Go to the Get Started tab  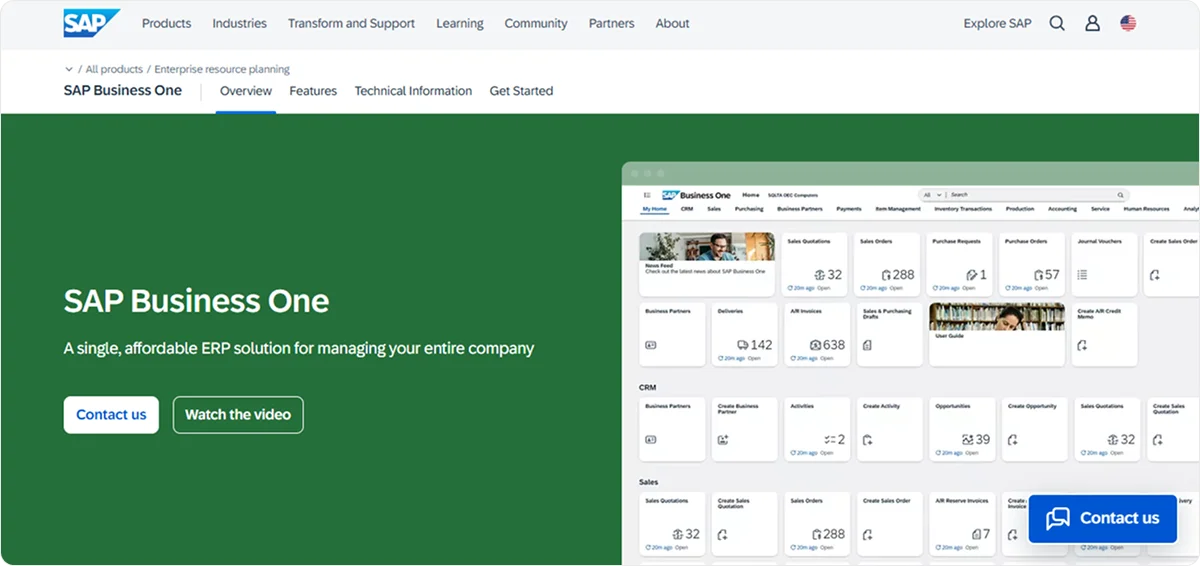(x=521, y=91)
